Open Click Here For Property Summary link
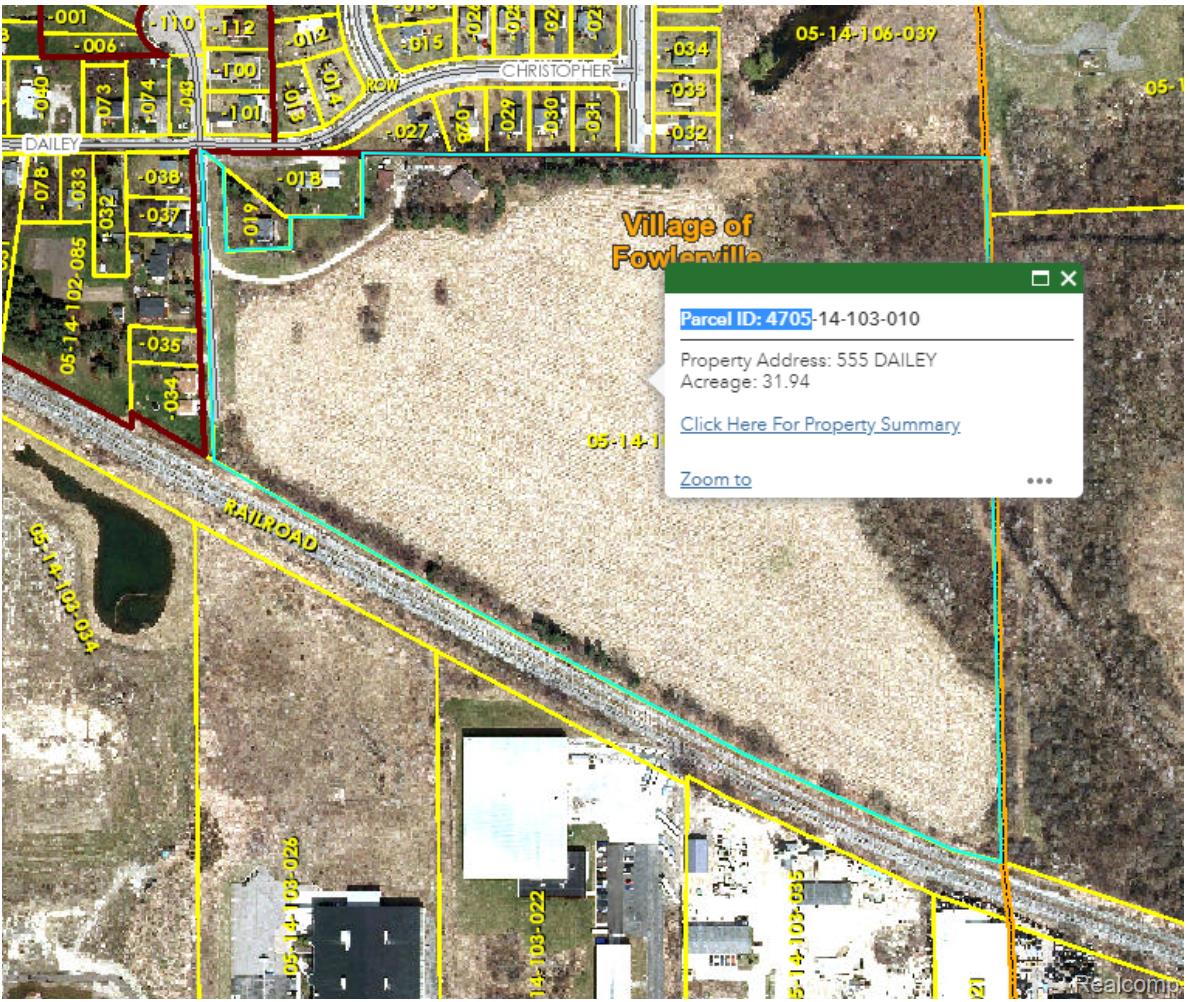The image size is (1190, 1002). tap(820, 424)
